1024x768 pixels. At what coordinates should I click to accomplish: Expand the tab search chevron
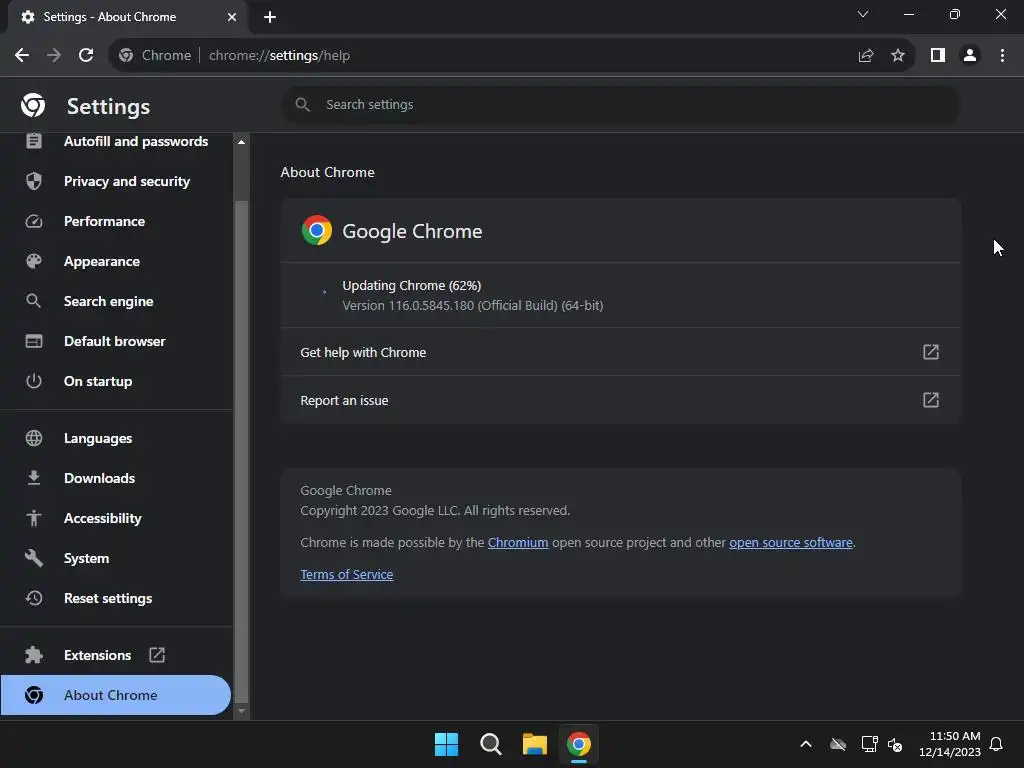(863, 14)
